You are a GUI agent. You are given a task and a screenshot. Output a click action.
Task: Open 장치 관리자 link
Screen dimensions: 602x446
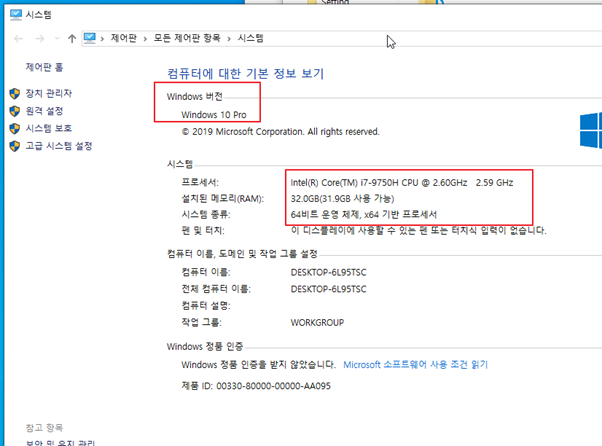[49, 93]
